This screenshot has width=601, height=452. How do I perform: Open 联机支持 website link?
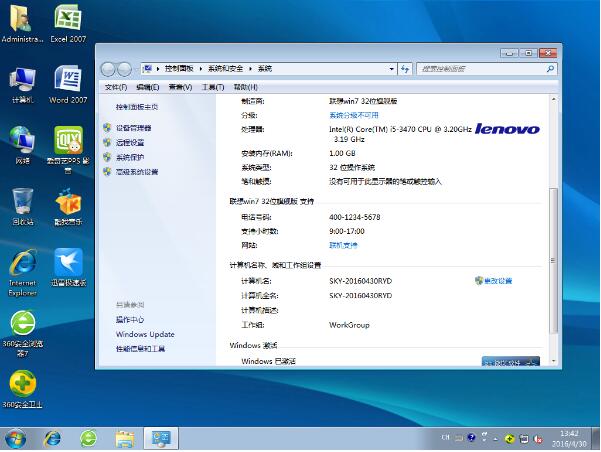pos(343,245)
